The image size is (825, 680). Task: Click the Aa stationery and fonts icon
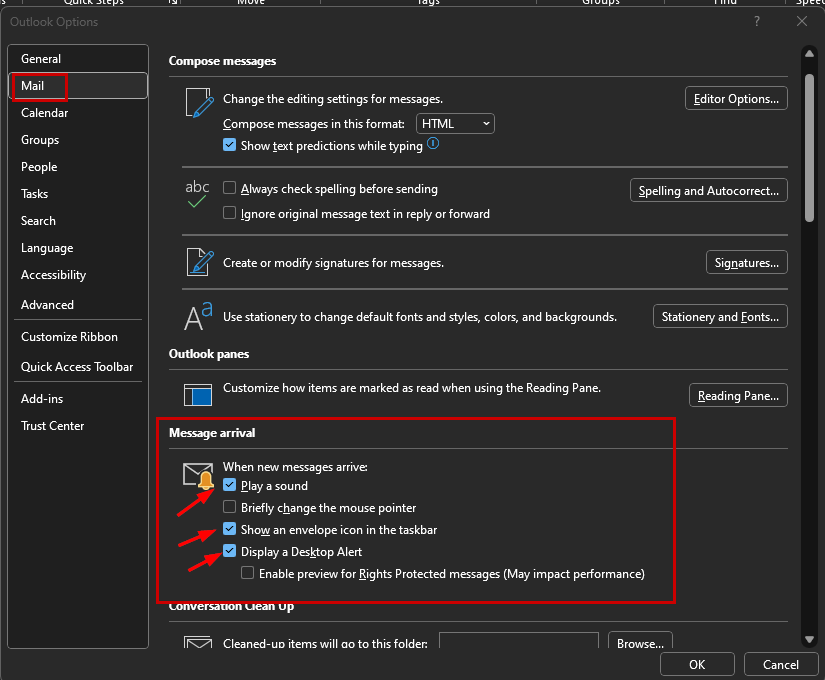197,315
